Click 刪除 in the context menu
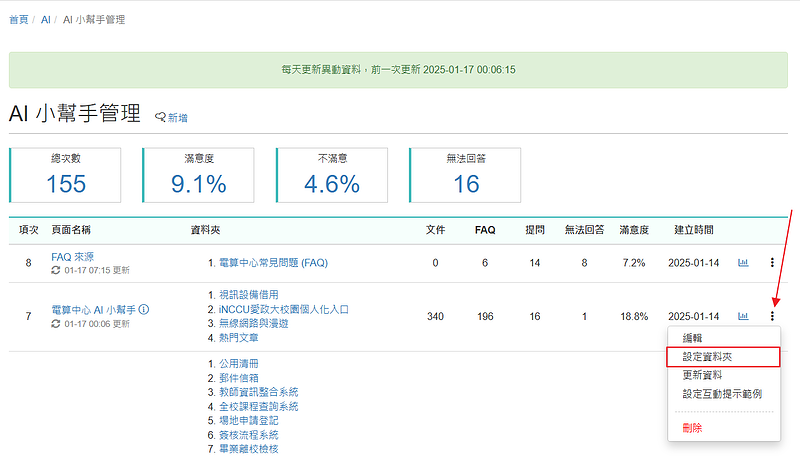The width and height of the screenshot is (800, 457). [x=692, y=427]
